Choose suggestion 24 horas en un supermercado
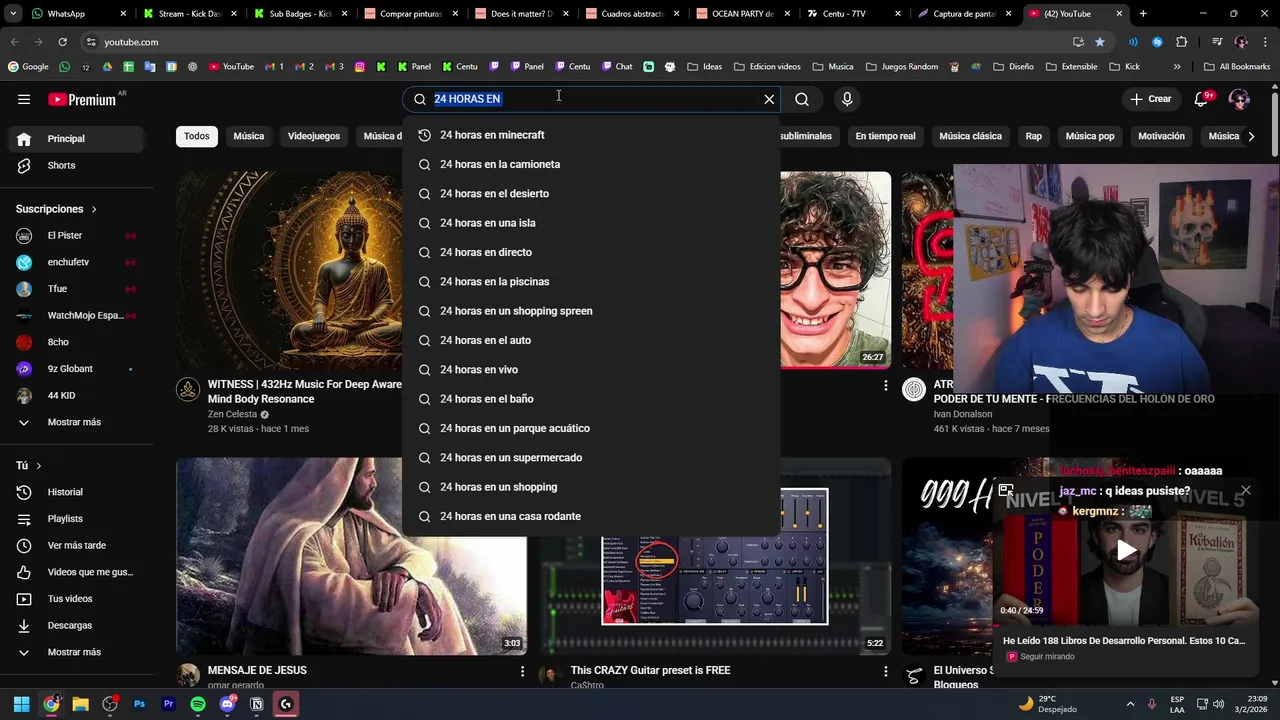Viewport: 1280px width, 720px height. (591, 458)
